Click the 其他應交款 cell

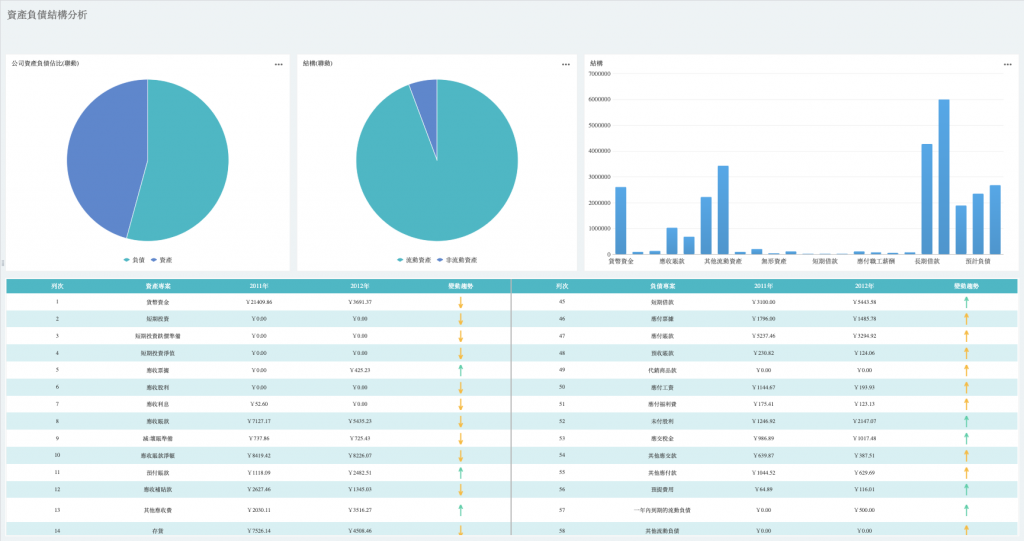coord(662,455)
